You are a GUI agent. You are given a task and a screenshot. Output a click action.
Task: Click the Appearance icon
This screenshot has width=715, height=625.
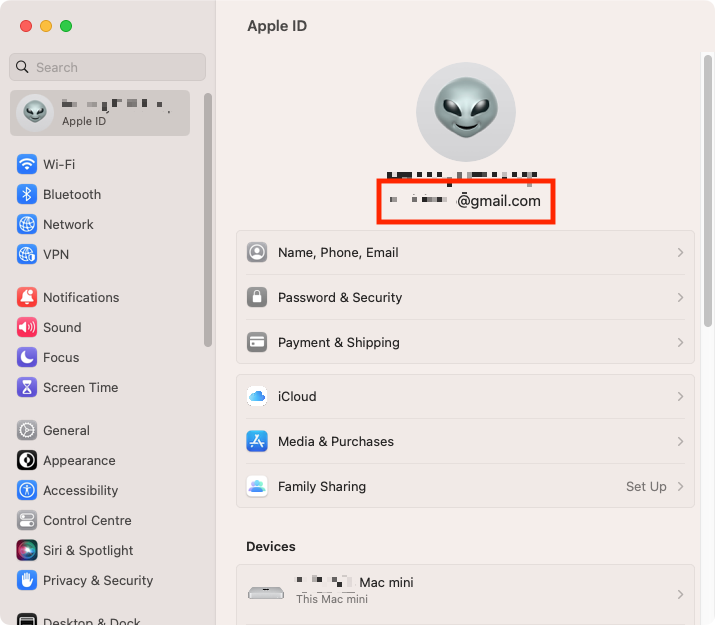(27, 460)
